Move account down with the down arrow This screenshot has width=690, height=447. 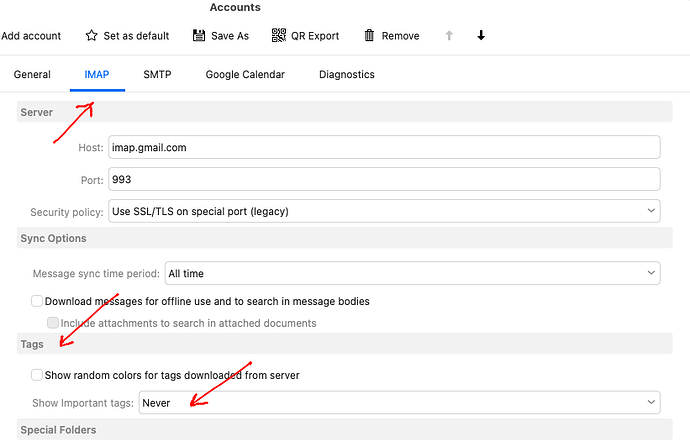tap(481, 36)
